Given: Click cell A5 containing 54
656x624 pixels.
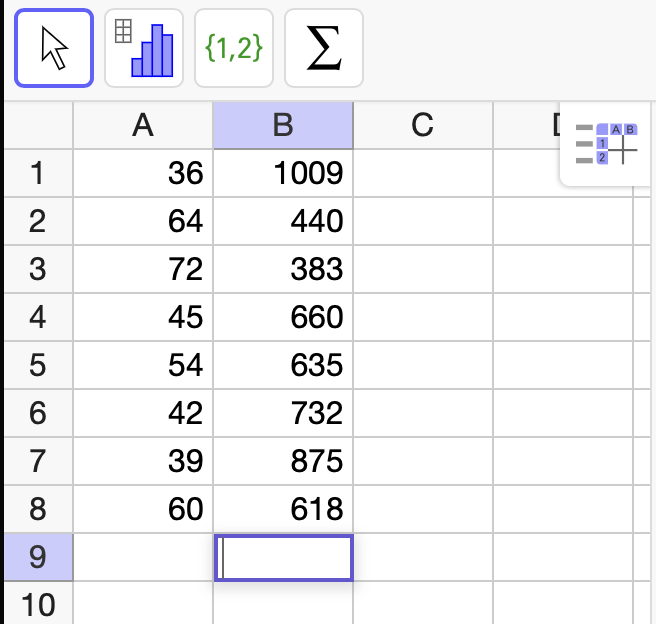Looking at the screenshot, I should tap(143, 366).
